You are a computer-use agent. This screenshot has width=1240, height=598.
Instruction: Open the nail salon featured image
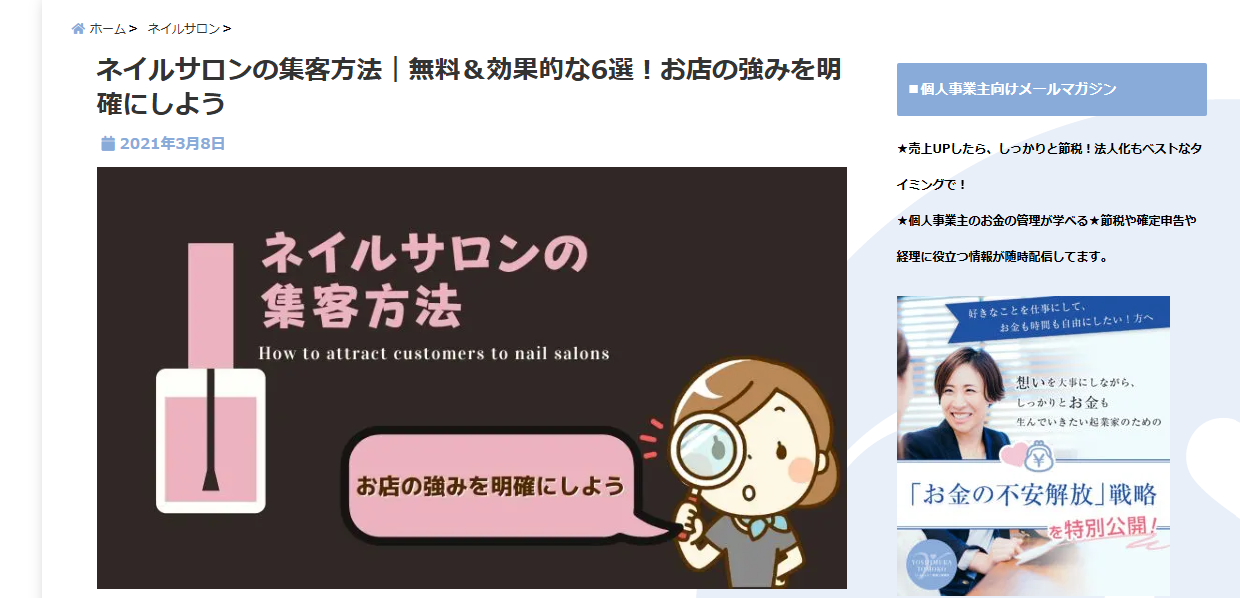472,378
